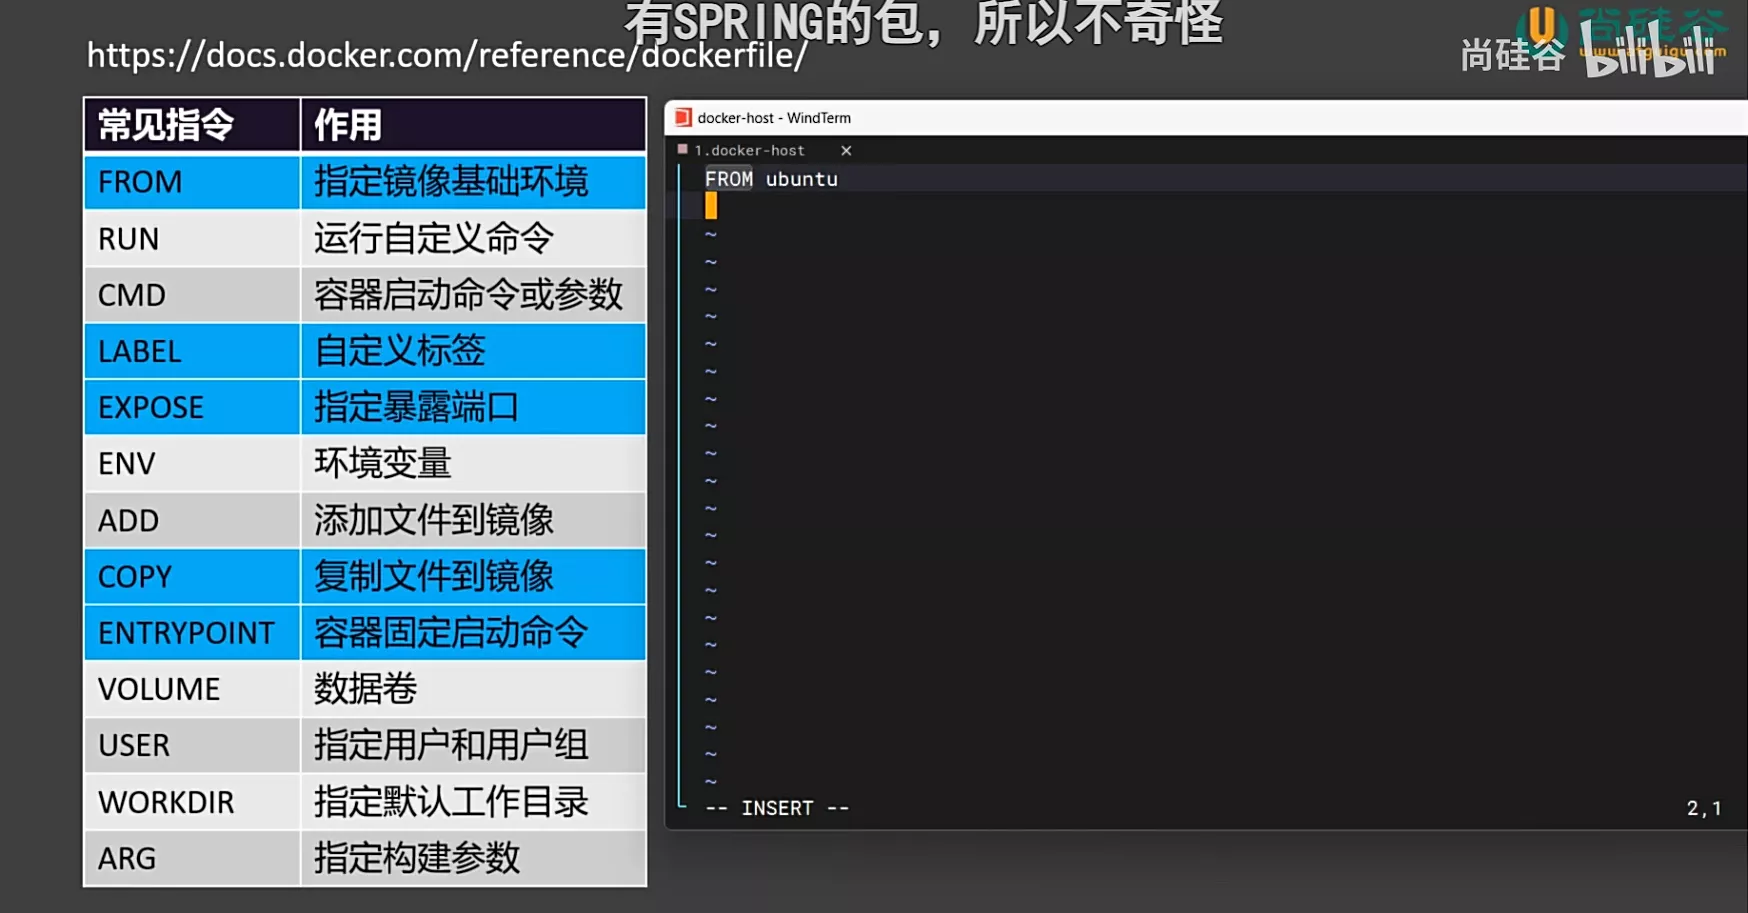Select the FROM row in the table

[x=365, y=182]
